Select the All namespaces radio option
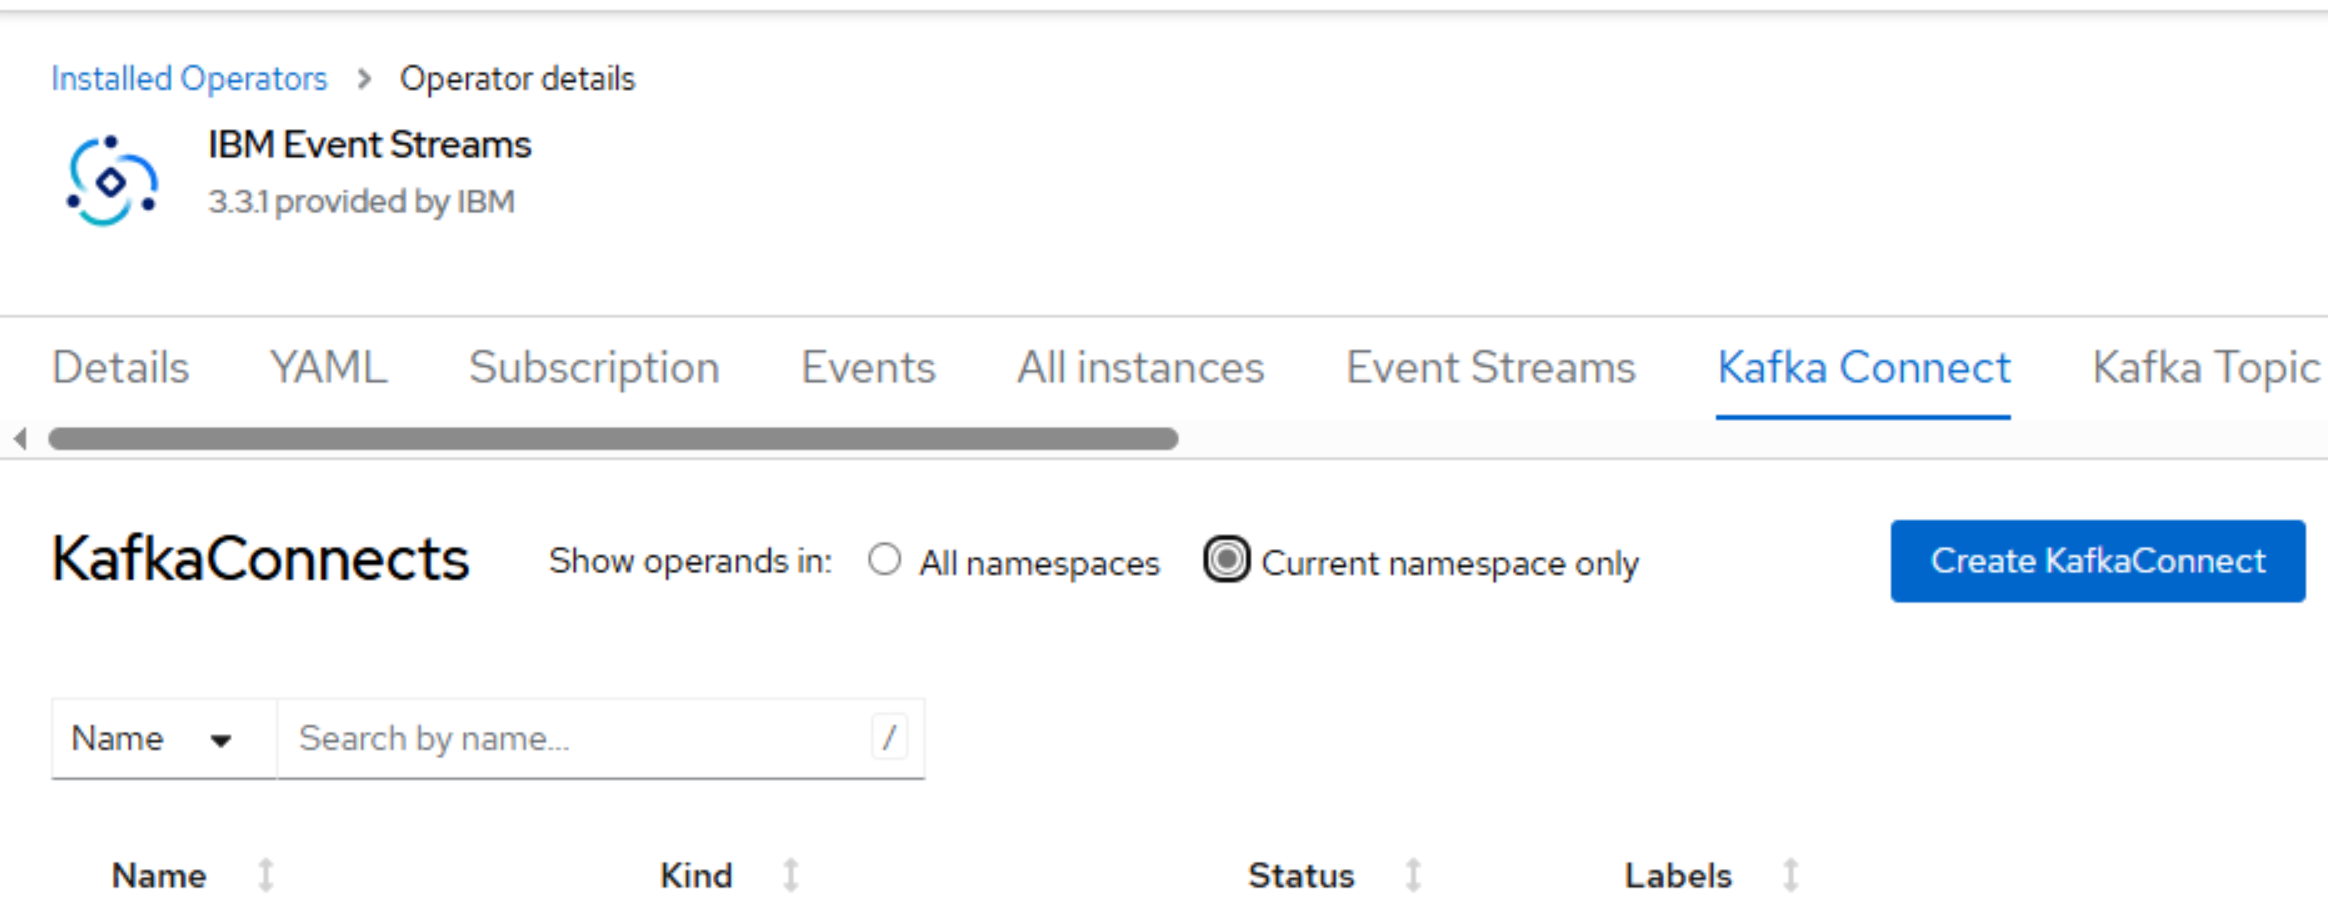2328x917 pixels. pos(884,560)
